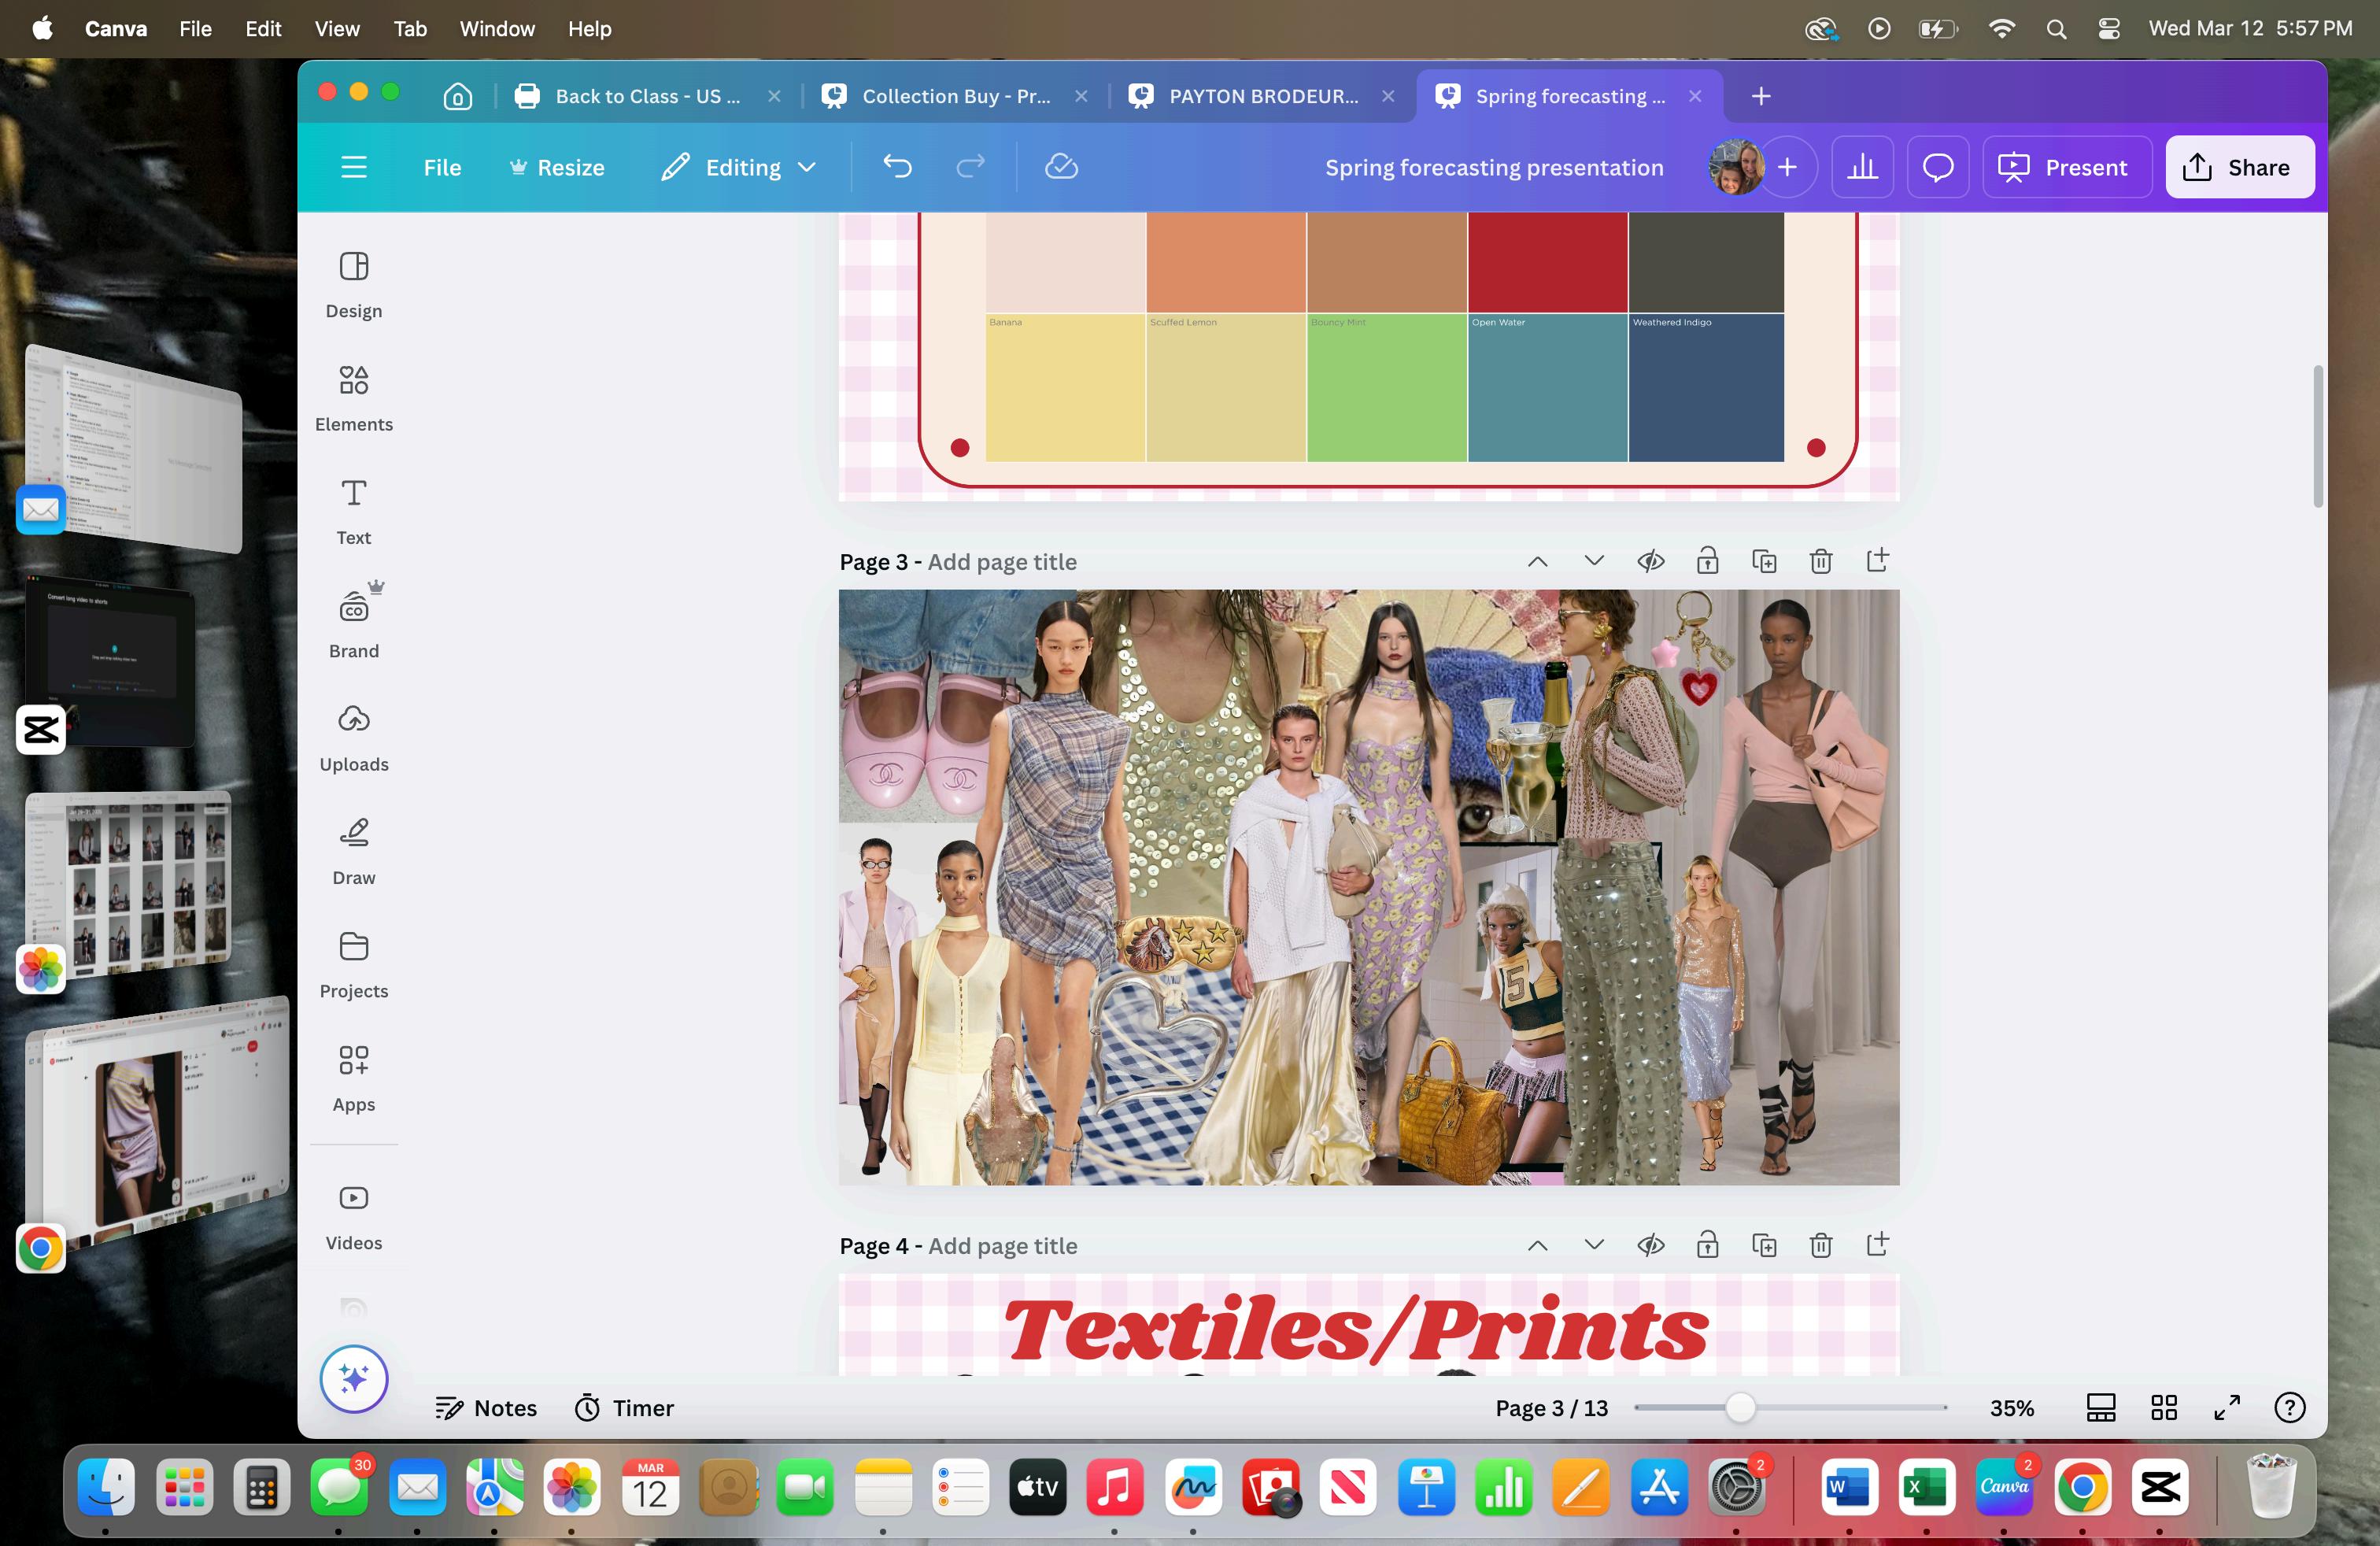Viewport: 2380px width, 1546px height.
Task: Open the Editing mode dropdown
Action: click(x=739, y=167)
